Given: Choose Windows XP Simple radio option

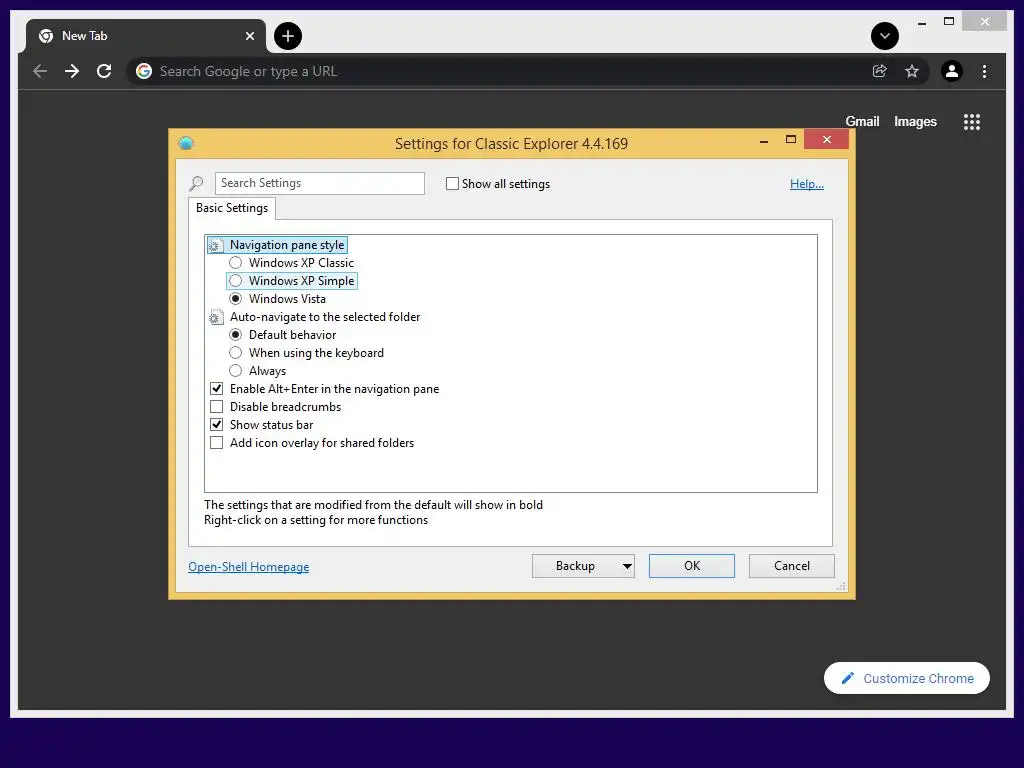Looking at the screenshot, I should (x=236, y=281).
